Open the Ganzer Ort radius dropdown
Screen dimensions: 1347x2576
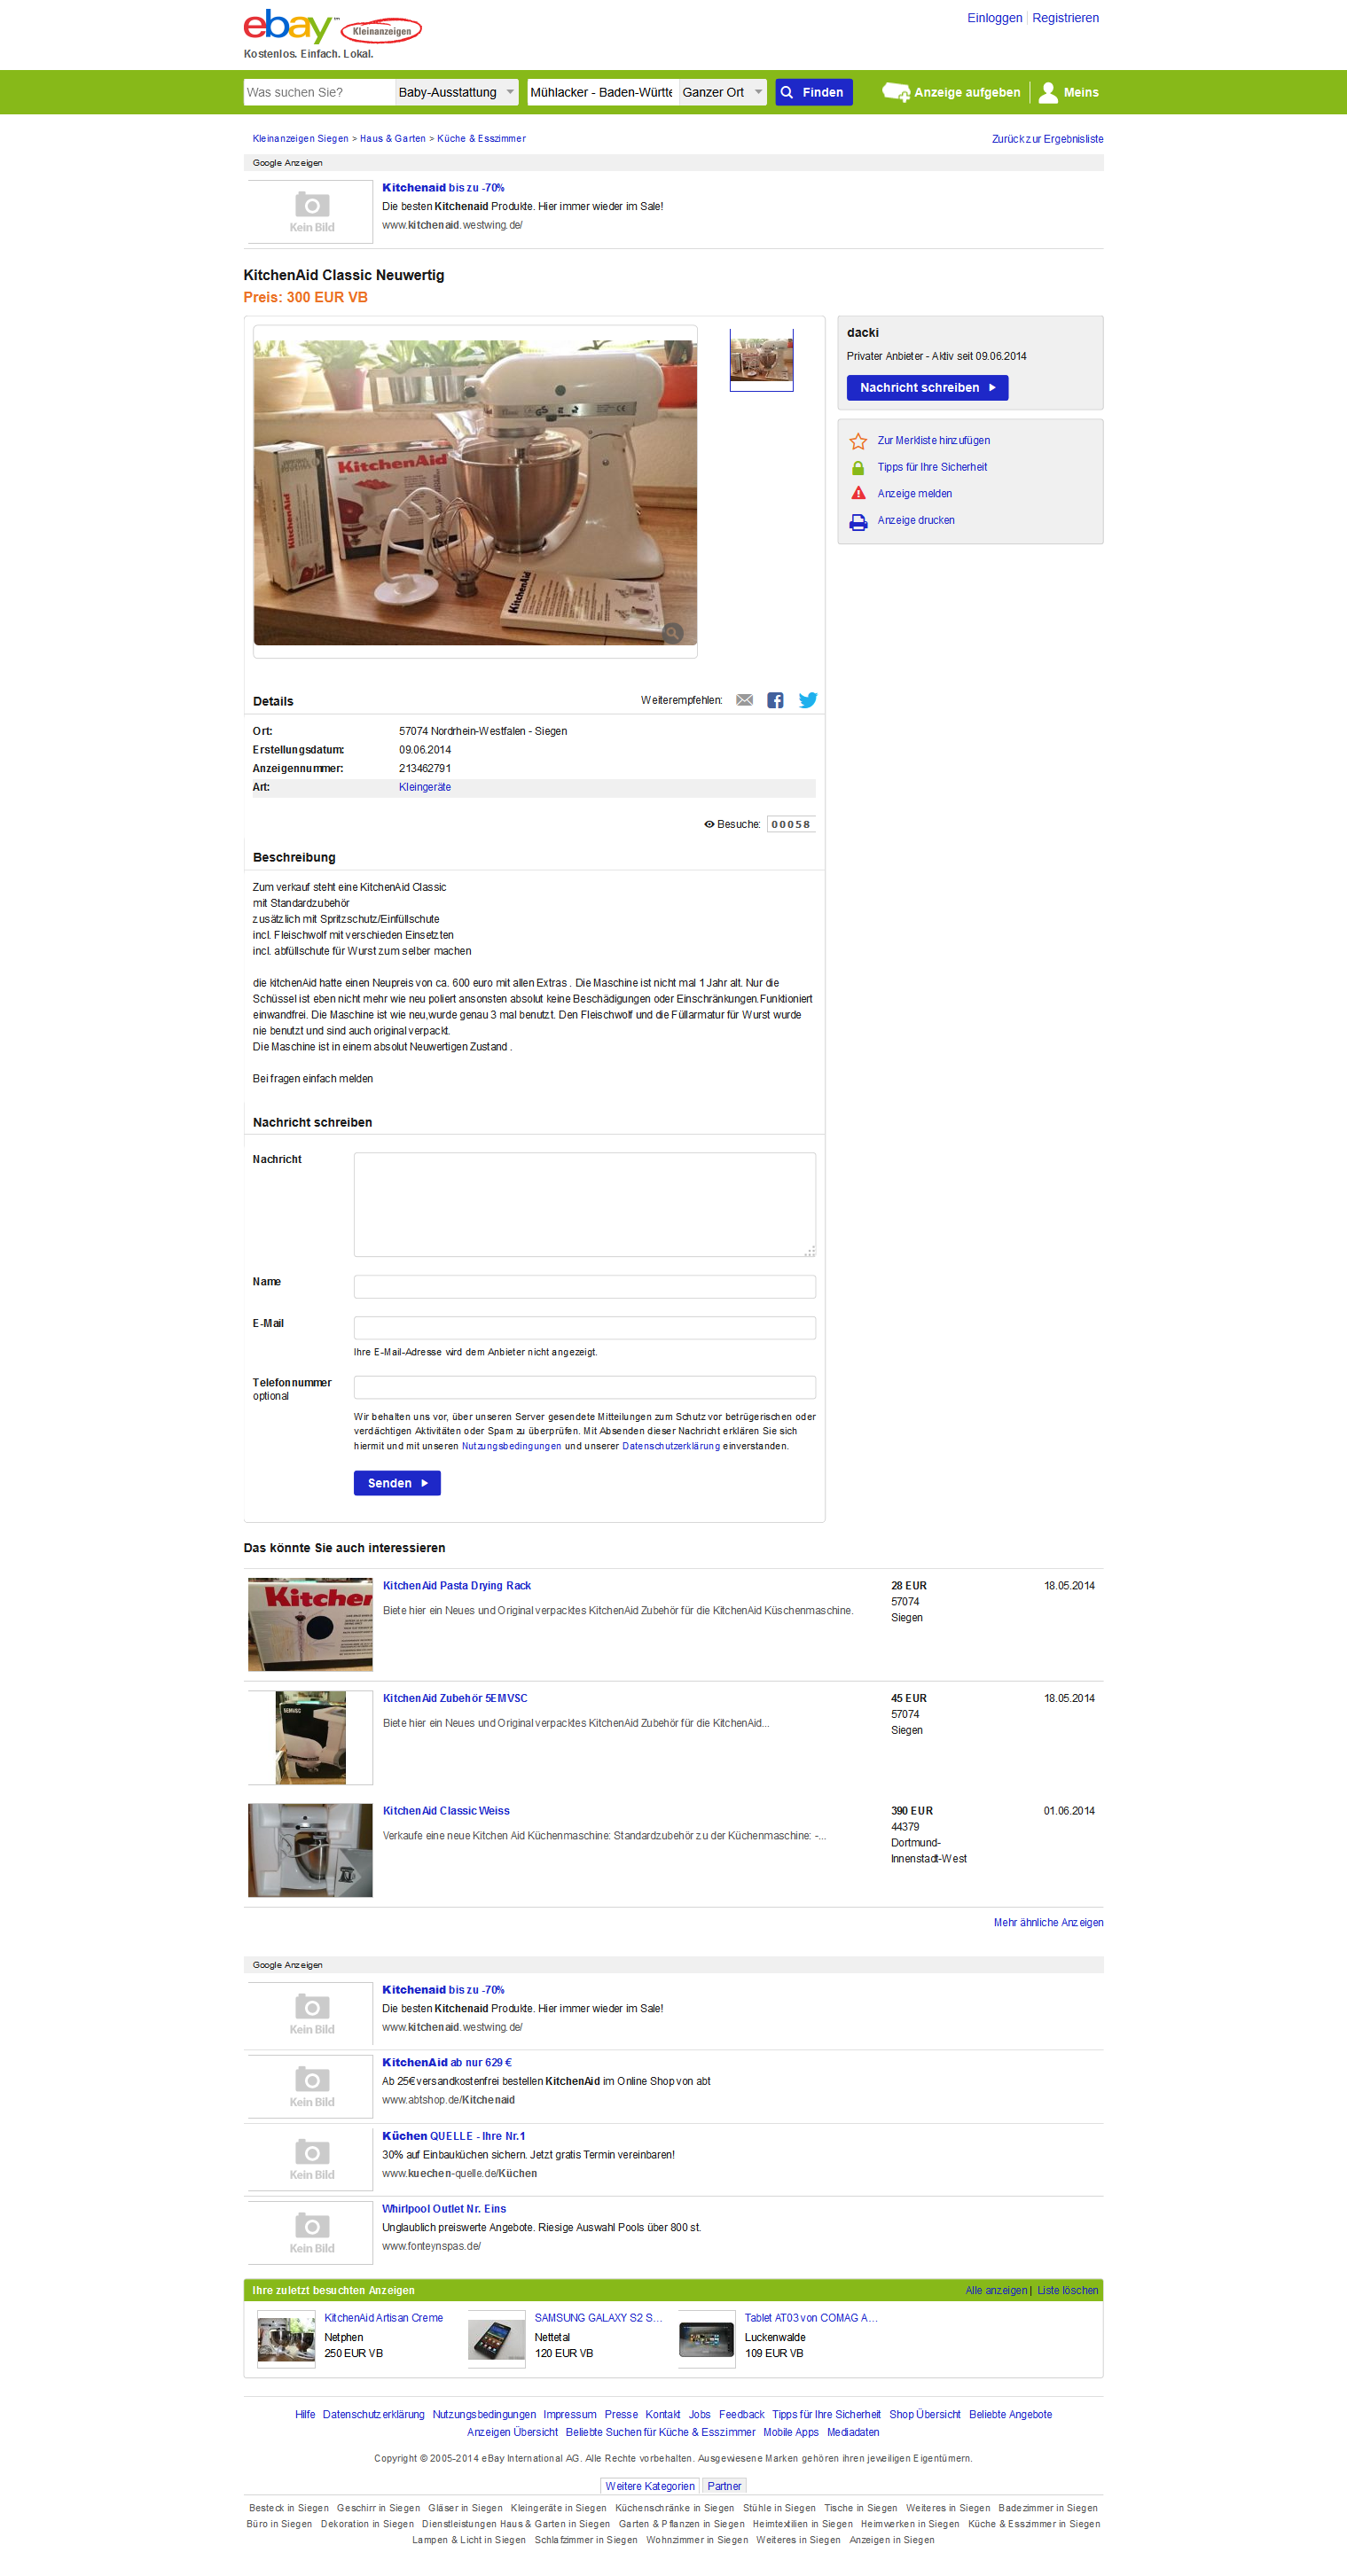[x=722, y=92]
